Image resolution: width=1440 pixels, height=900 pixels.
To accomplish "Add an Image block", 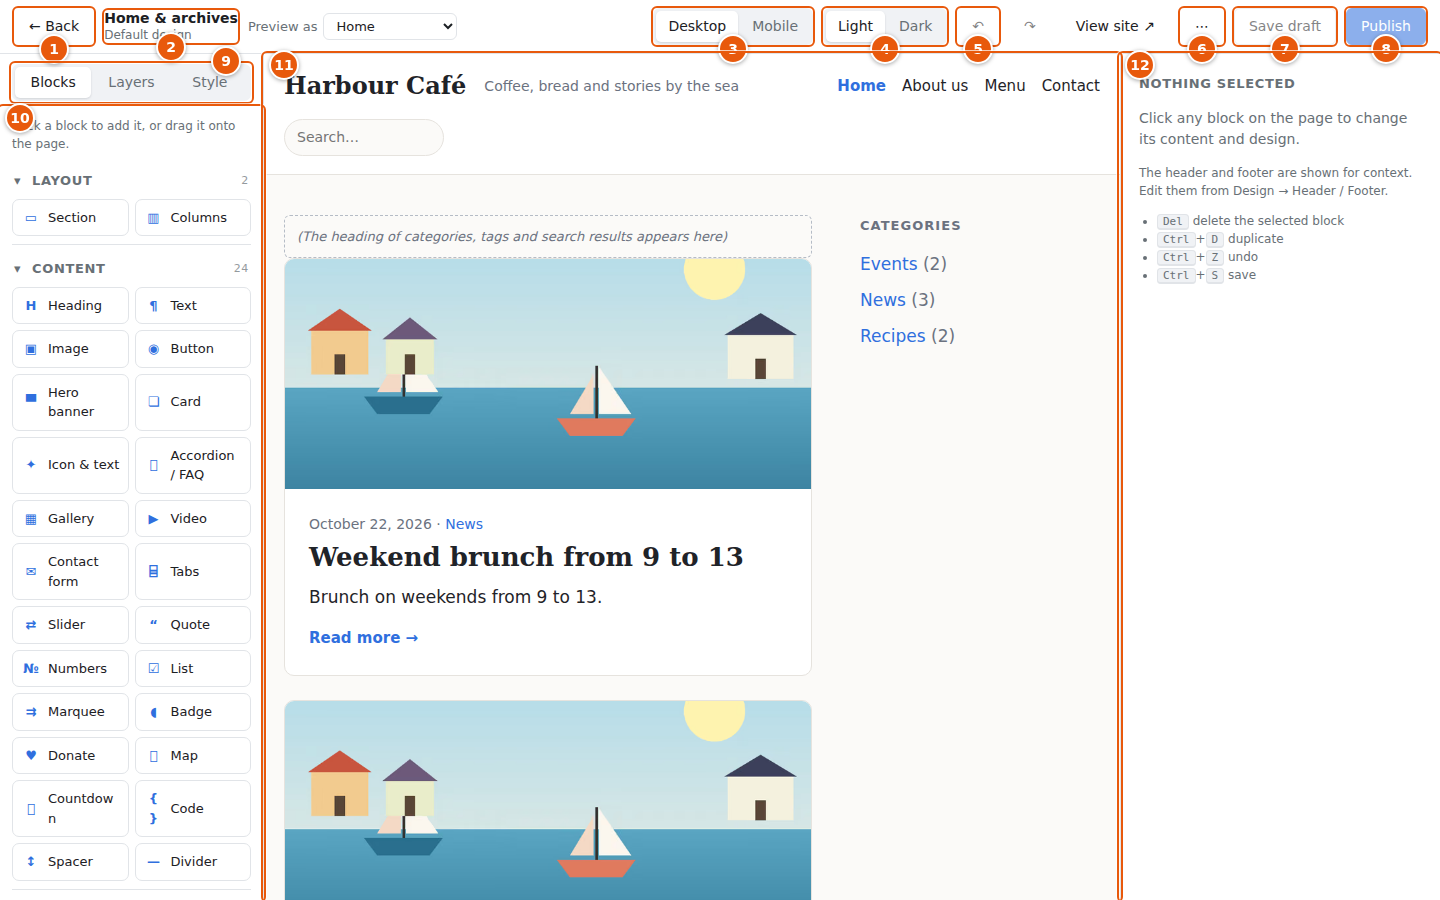I will (x=70, y=349).
